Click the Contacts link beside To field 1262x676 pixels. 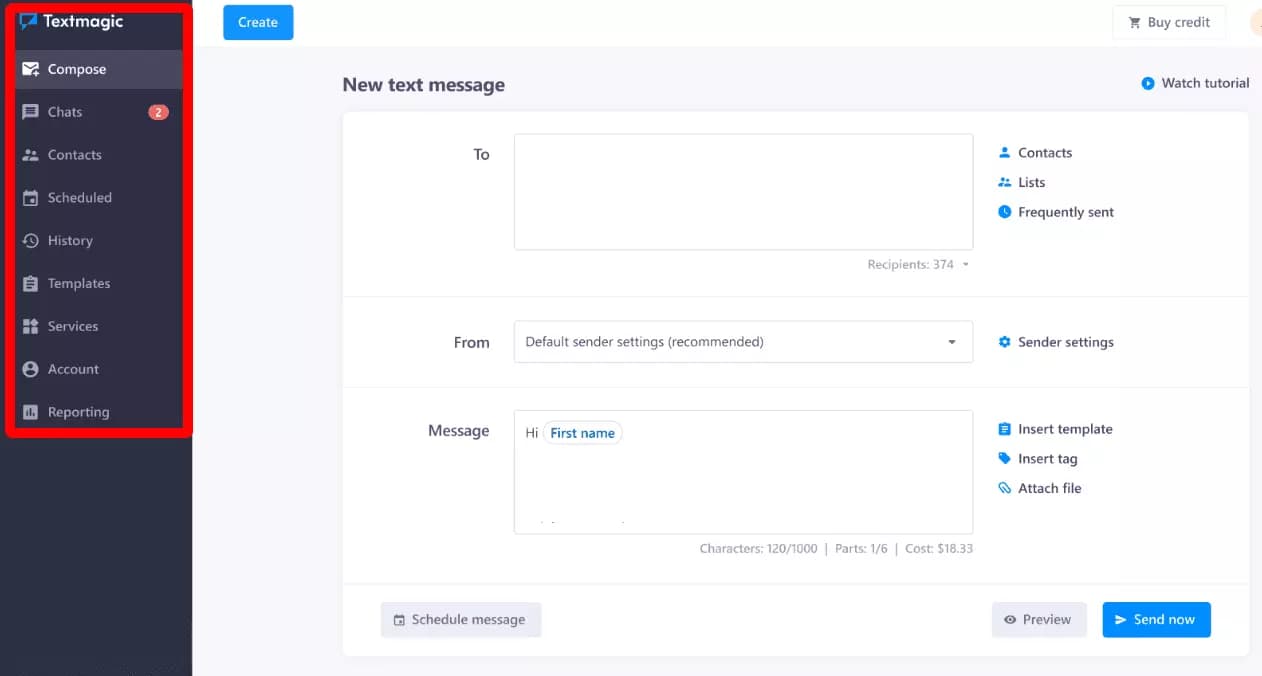(x=1045, y=153)
